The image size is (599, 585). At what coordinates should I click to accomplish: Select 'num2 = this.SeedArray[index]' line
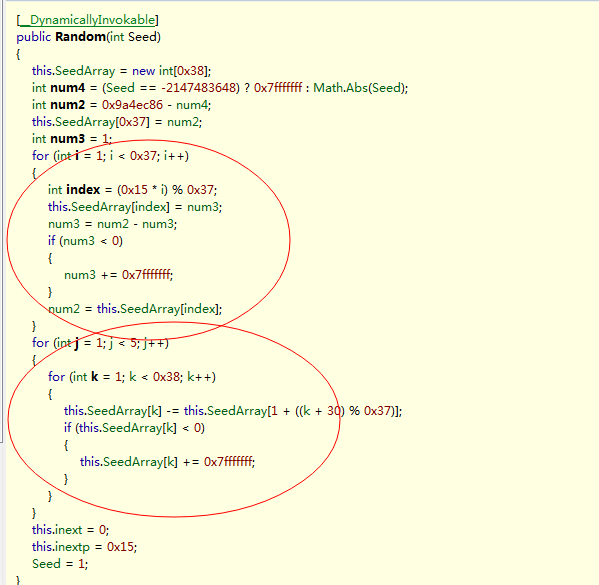(135, 309)
